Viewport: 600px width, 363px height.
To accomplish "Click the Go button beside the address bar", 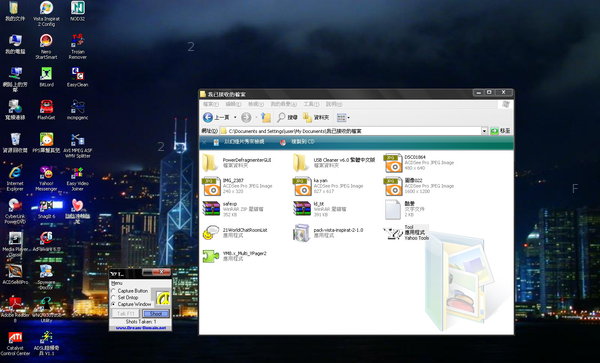I will 501,131.
